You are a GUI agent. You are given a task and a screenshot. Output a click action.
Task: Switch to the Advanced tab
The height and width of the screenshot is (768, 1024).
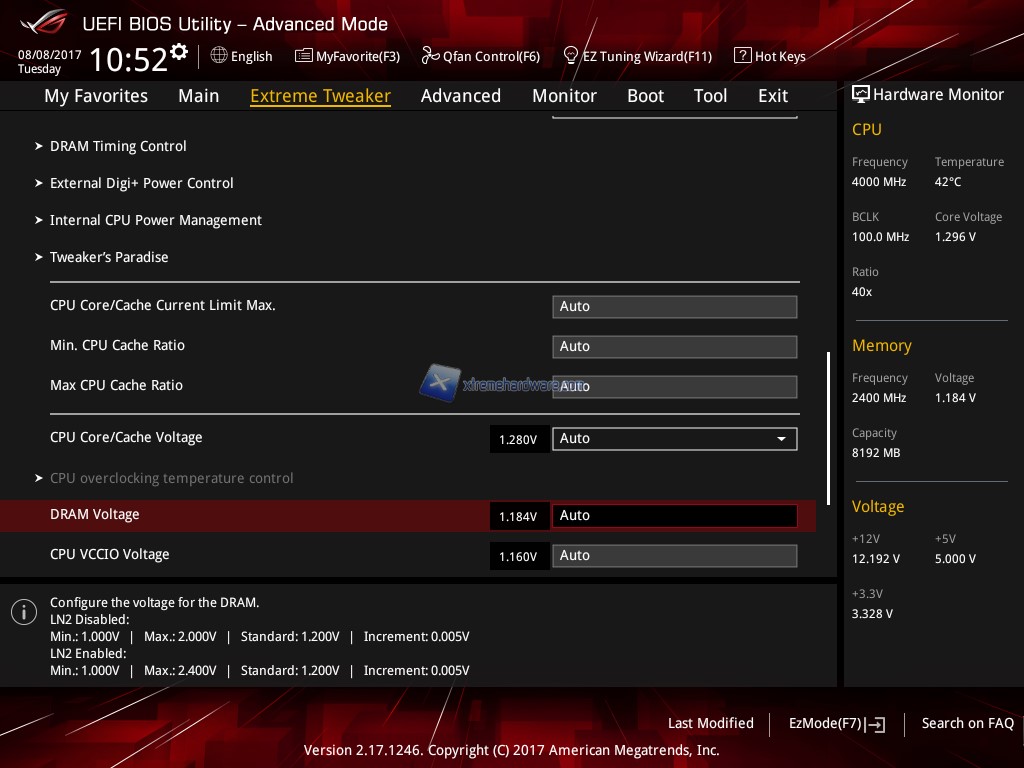pyautogui.click(x=460, y=96)
